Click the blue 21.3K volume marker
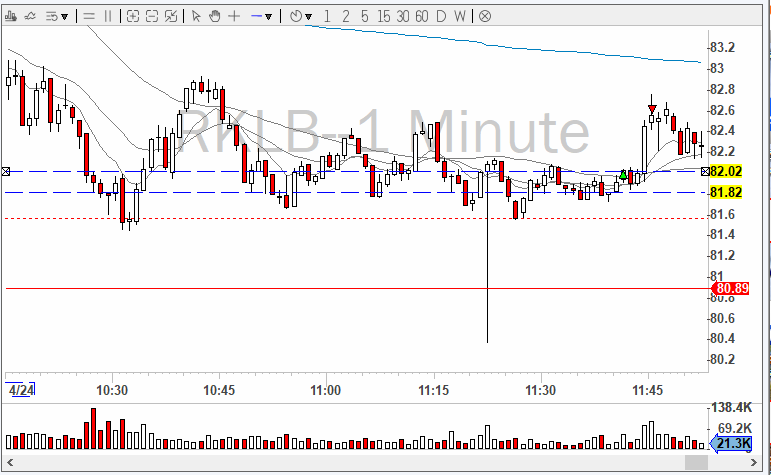Viewport: 771px width, 475px height. (732, 444)
